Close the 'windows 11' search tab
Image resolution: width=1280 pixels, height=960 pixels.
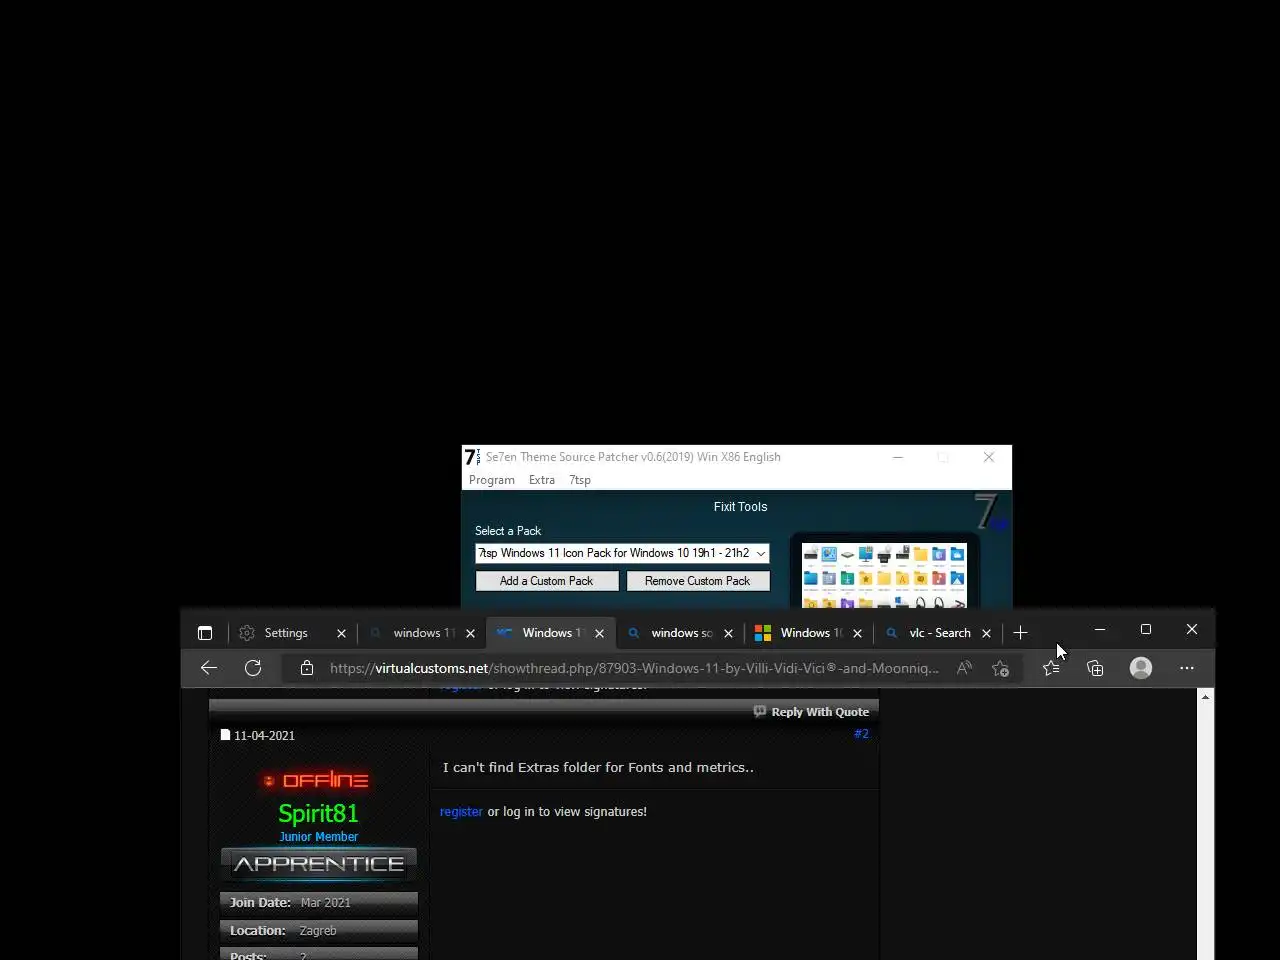470,633
